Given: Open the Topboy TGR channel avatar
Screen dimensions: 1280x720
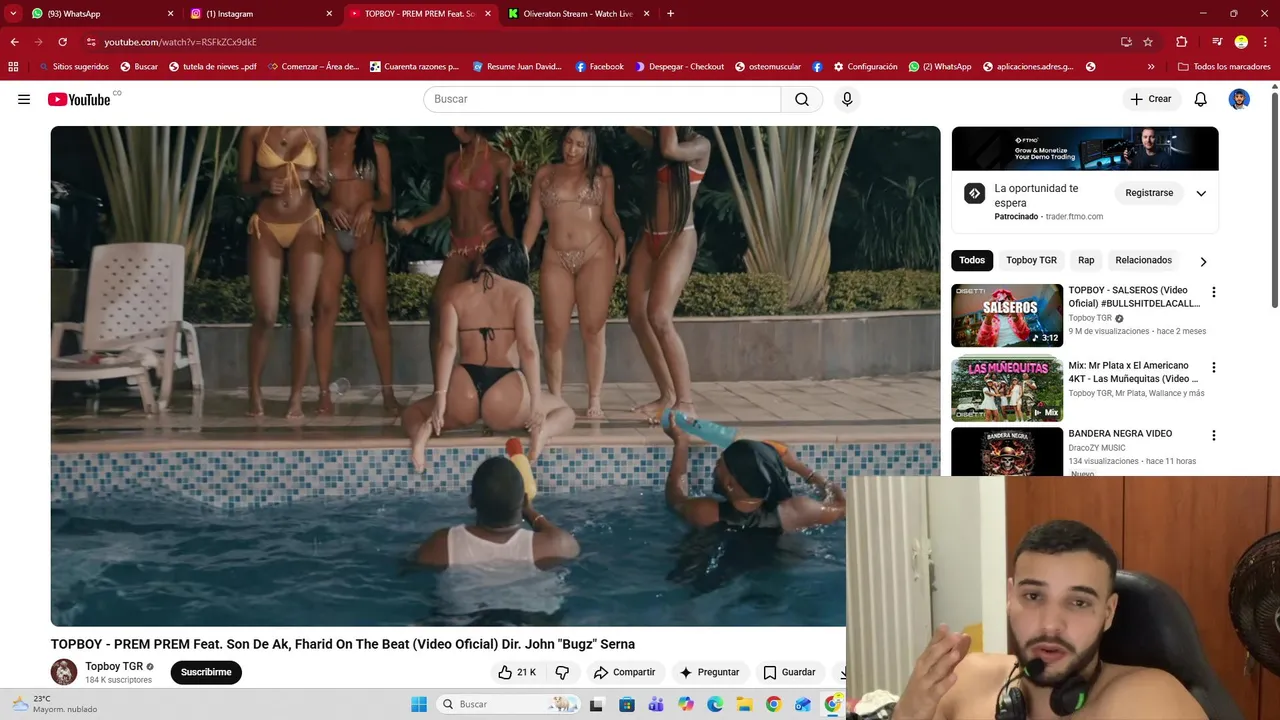Looking at the screenshot, I should [x=64, y=672].
